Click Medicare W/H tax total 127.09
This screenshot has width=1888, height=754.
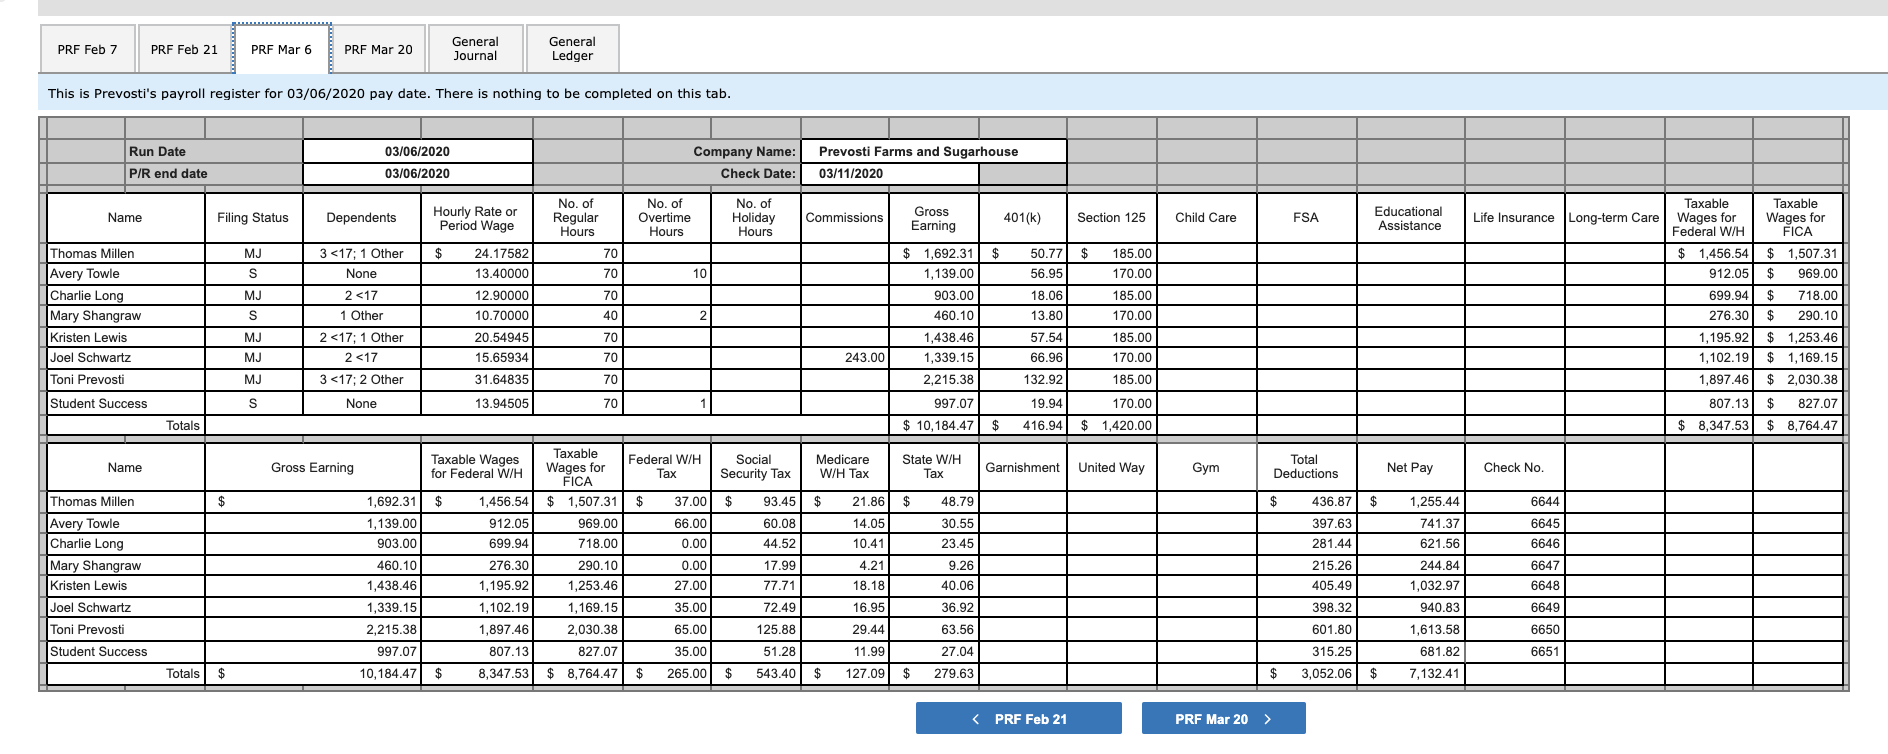pos(844,673)
